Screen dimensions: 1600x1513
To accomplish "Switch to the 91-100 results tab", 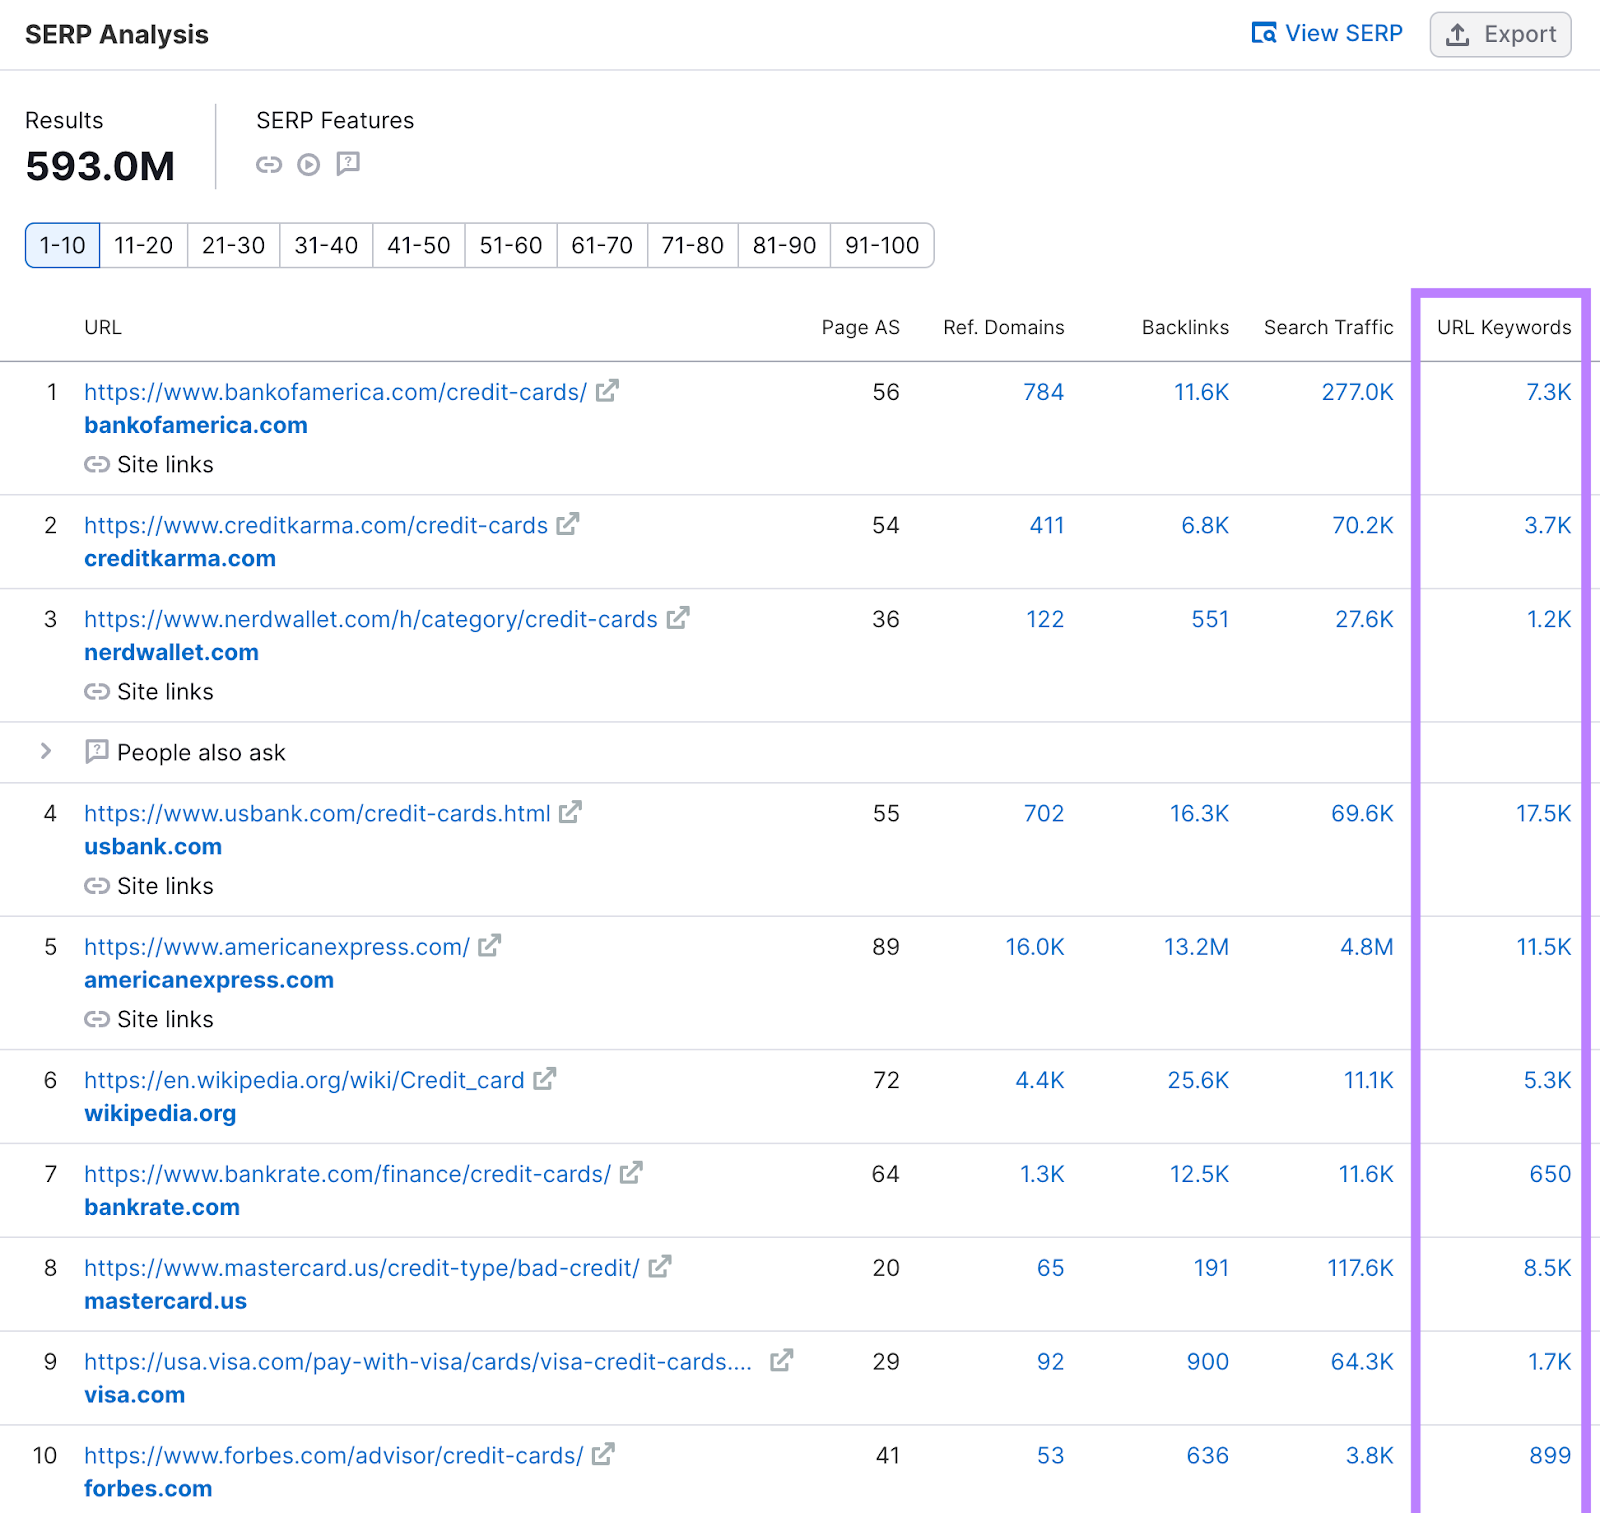I will click(882, 245).
